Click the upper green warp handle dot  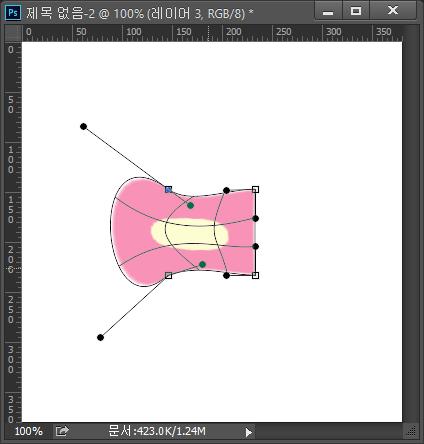click(x=190, y=206)
